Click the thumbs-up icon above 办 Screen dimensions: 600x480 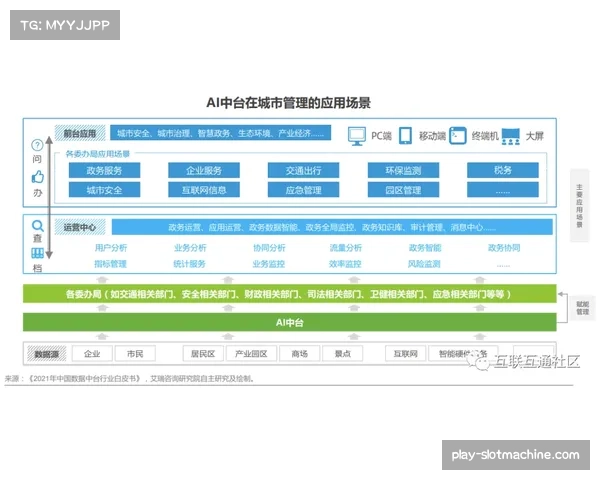[x=38, y=176]
